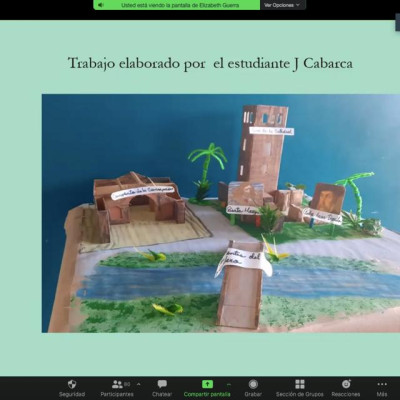Click the participant count number
Image resolution: width=400 pixels, height=400 pixels.
127,384
